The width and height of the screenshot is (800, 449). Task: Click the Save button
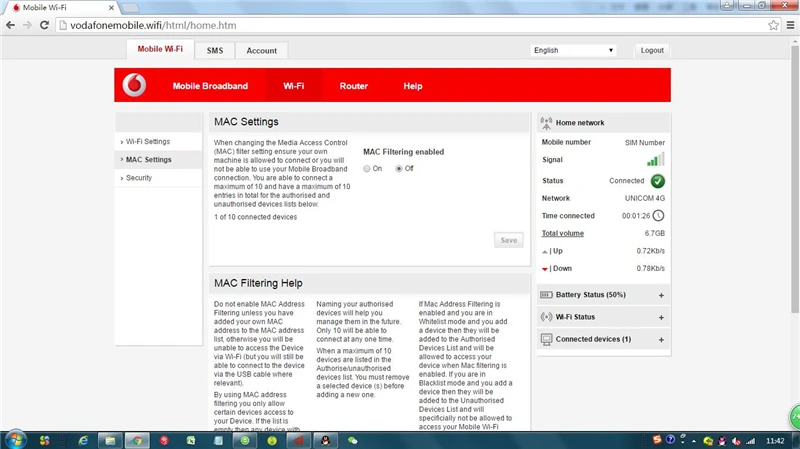[509, 240]
